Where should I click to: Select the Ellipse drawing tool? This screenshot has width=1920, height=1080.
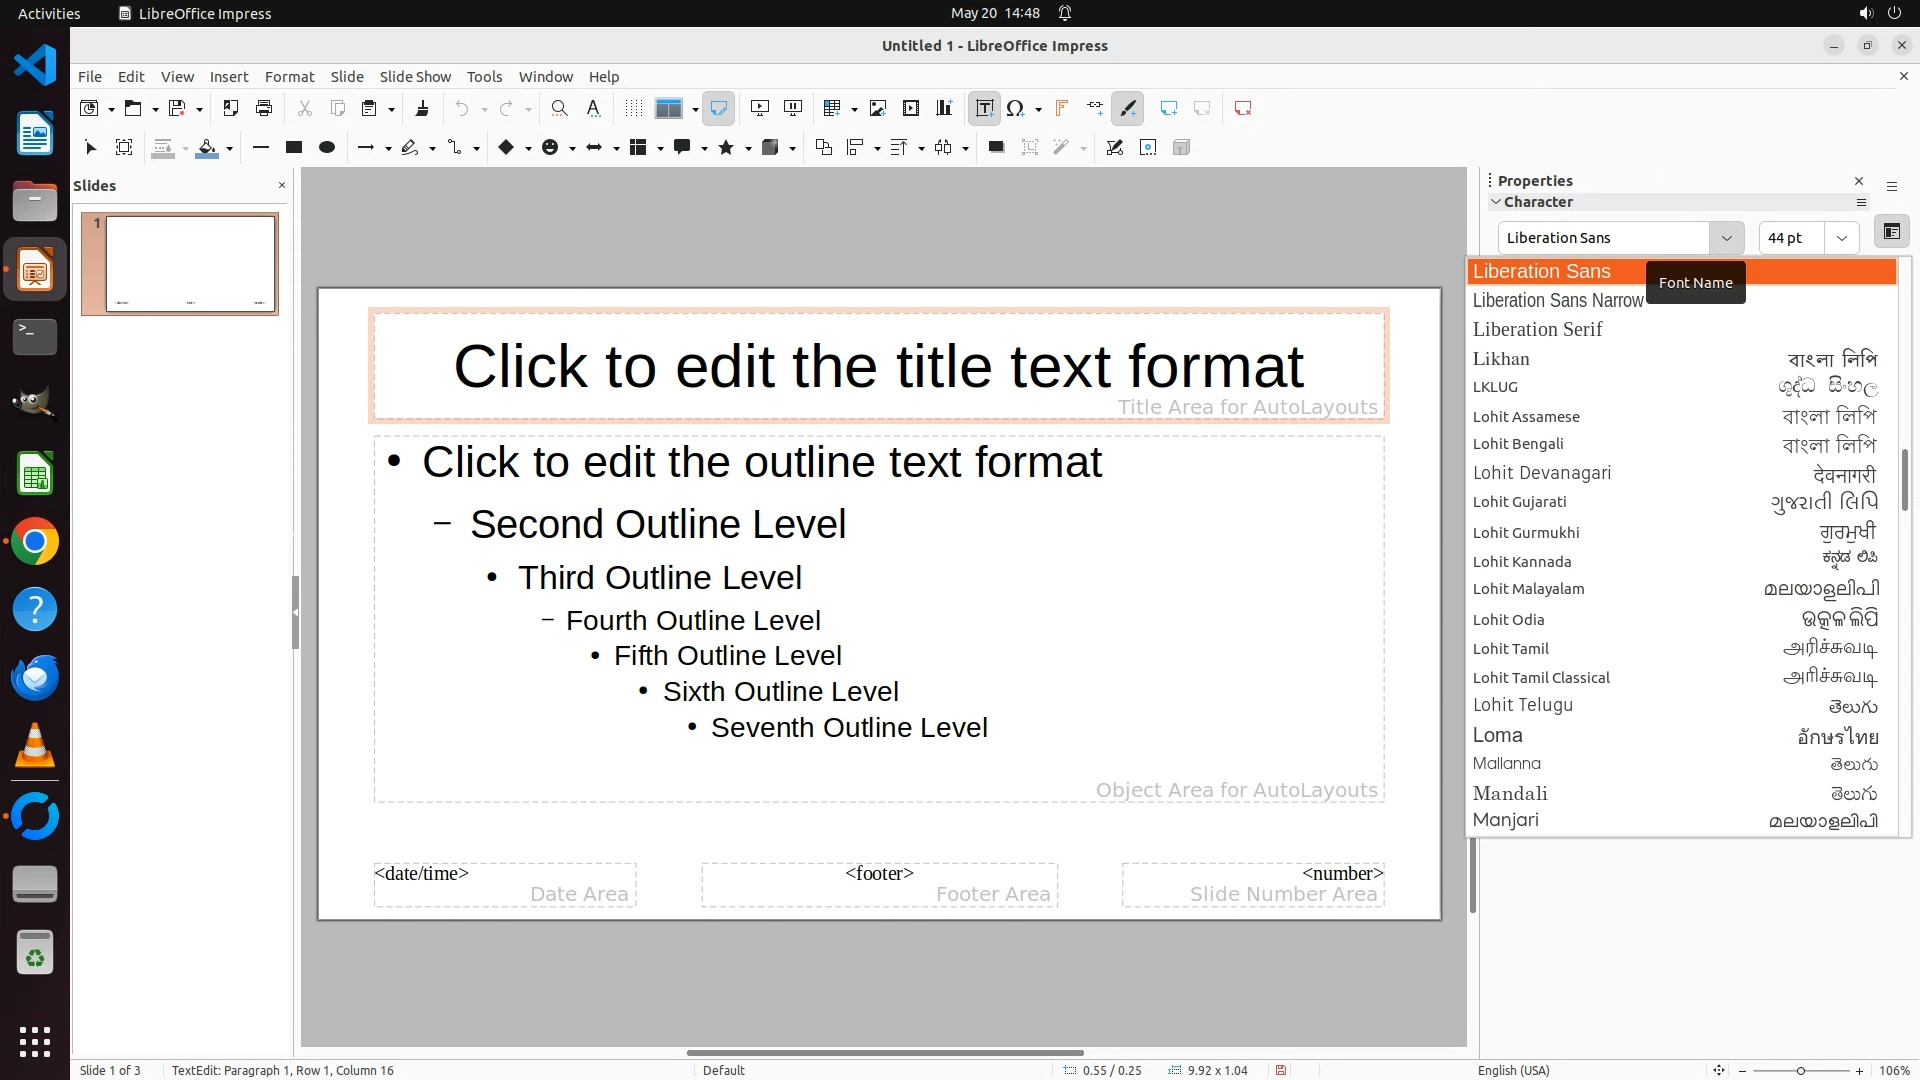326,147
